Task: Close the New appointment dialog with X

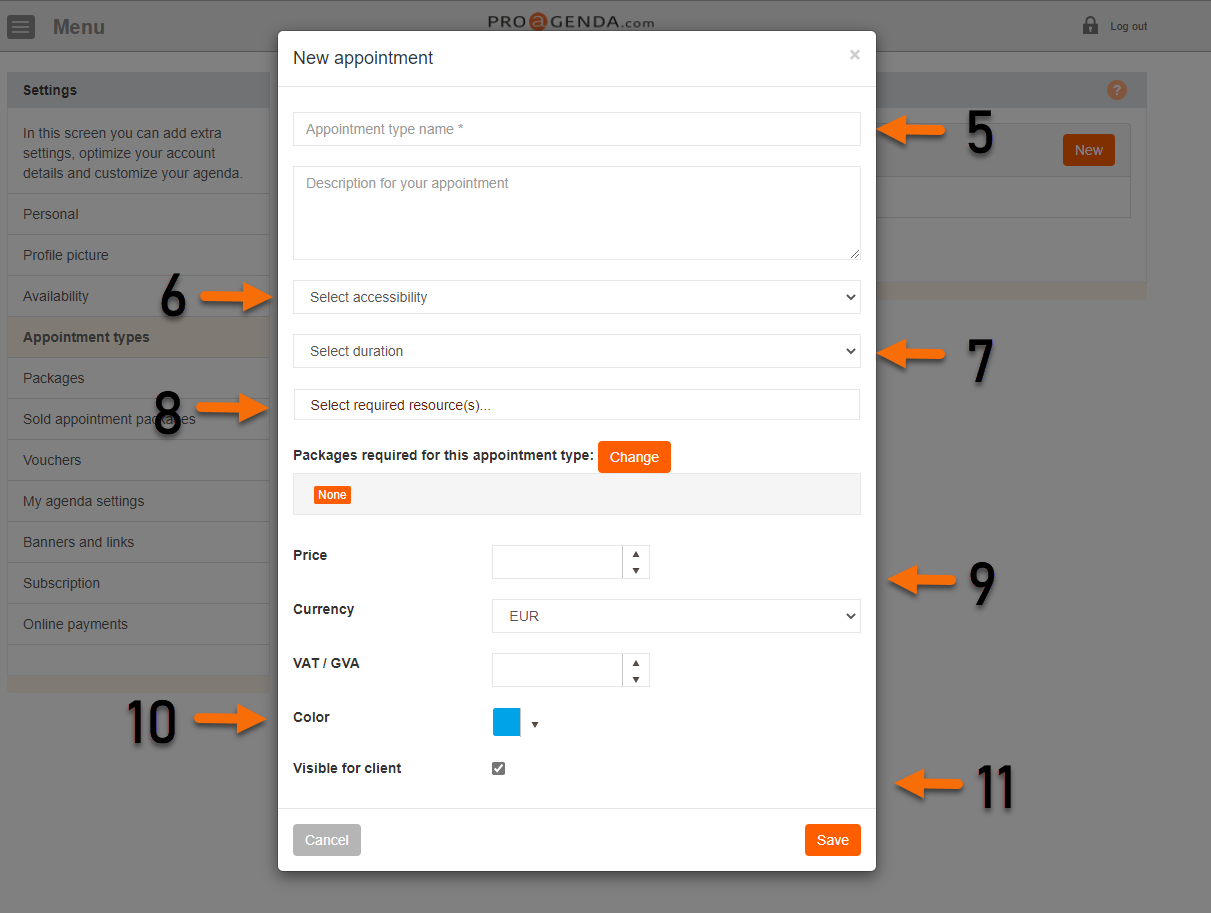Action: coord(855,55)
